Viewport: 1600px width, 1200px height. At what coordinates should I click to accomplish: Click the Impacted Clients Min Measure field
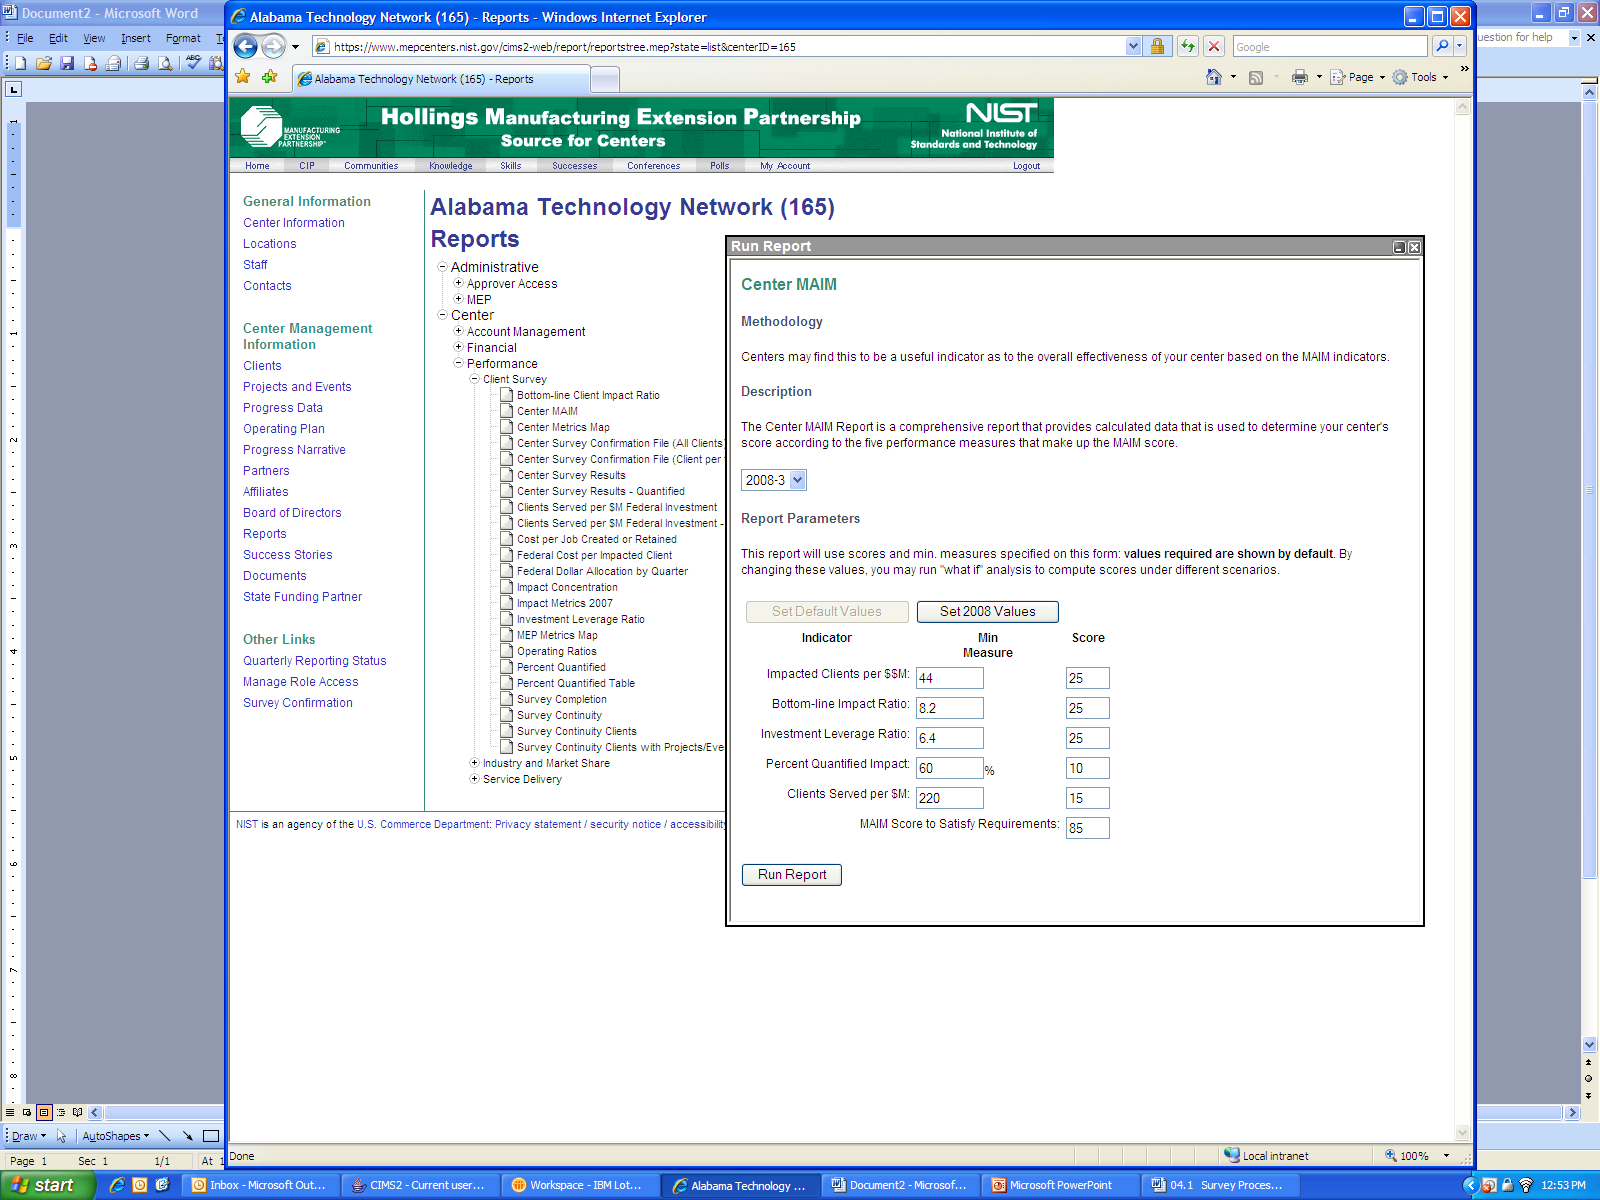click(x=949, y=678)
